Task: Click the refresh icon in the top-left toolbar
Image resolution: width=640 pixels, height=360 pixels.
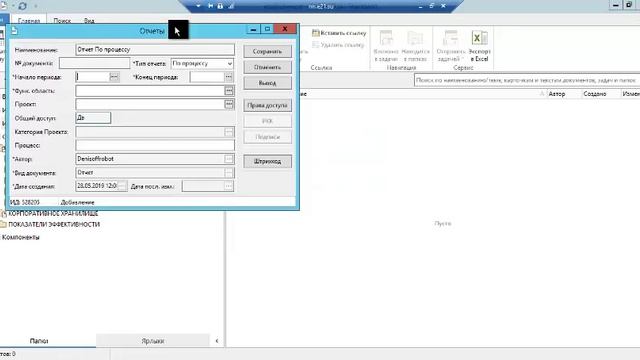Action: pyautogui.click(x=22, y=6)
